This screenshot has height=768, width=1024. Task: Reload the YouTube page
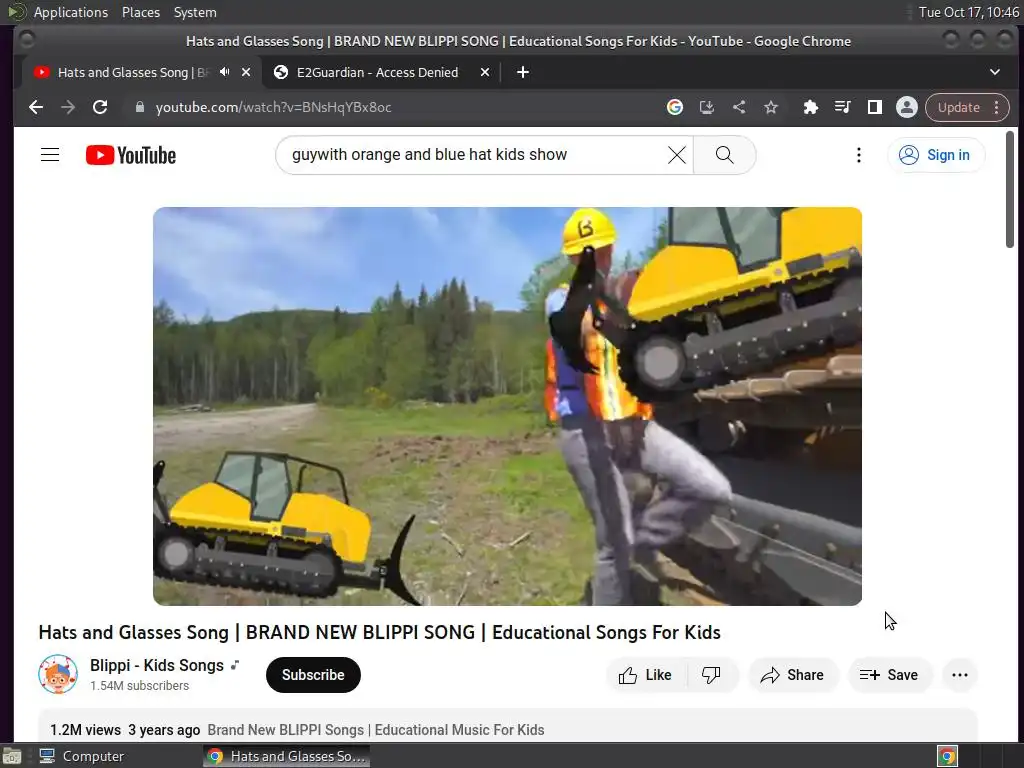[100, 107]
